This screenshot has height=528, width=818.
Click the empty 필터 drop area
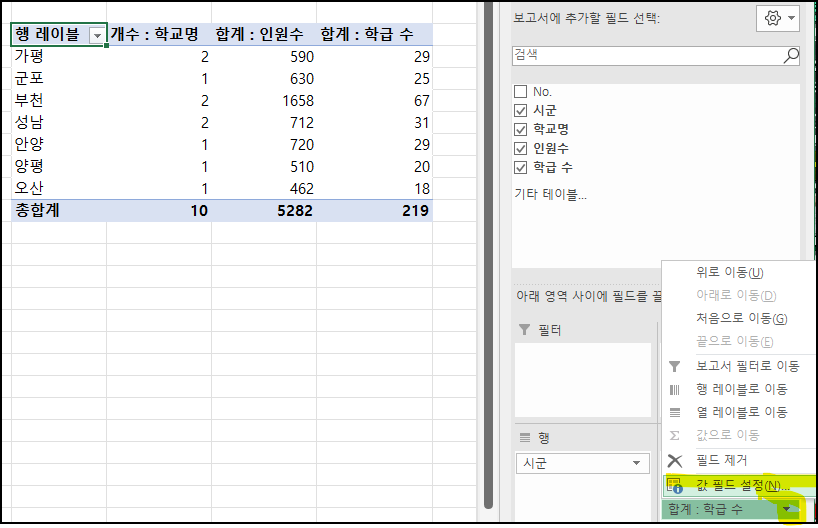583,380
